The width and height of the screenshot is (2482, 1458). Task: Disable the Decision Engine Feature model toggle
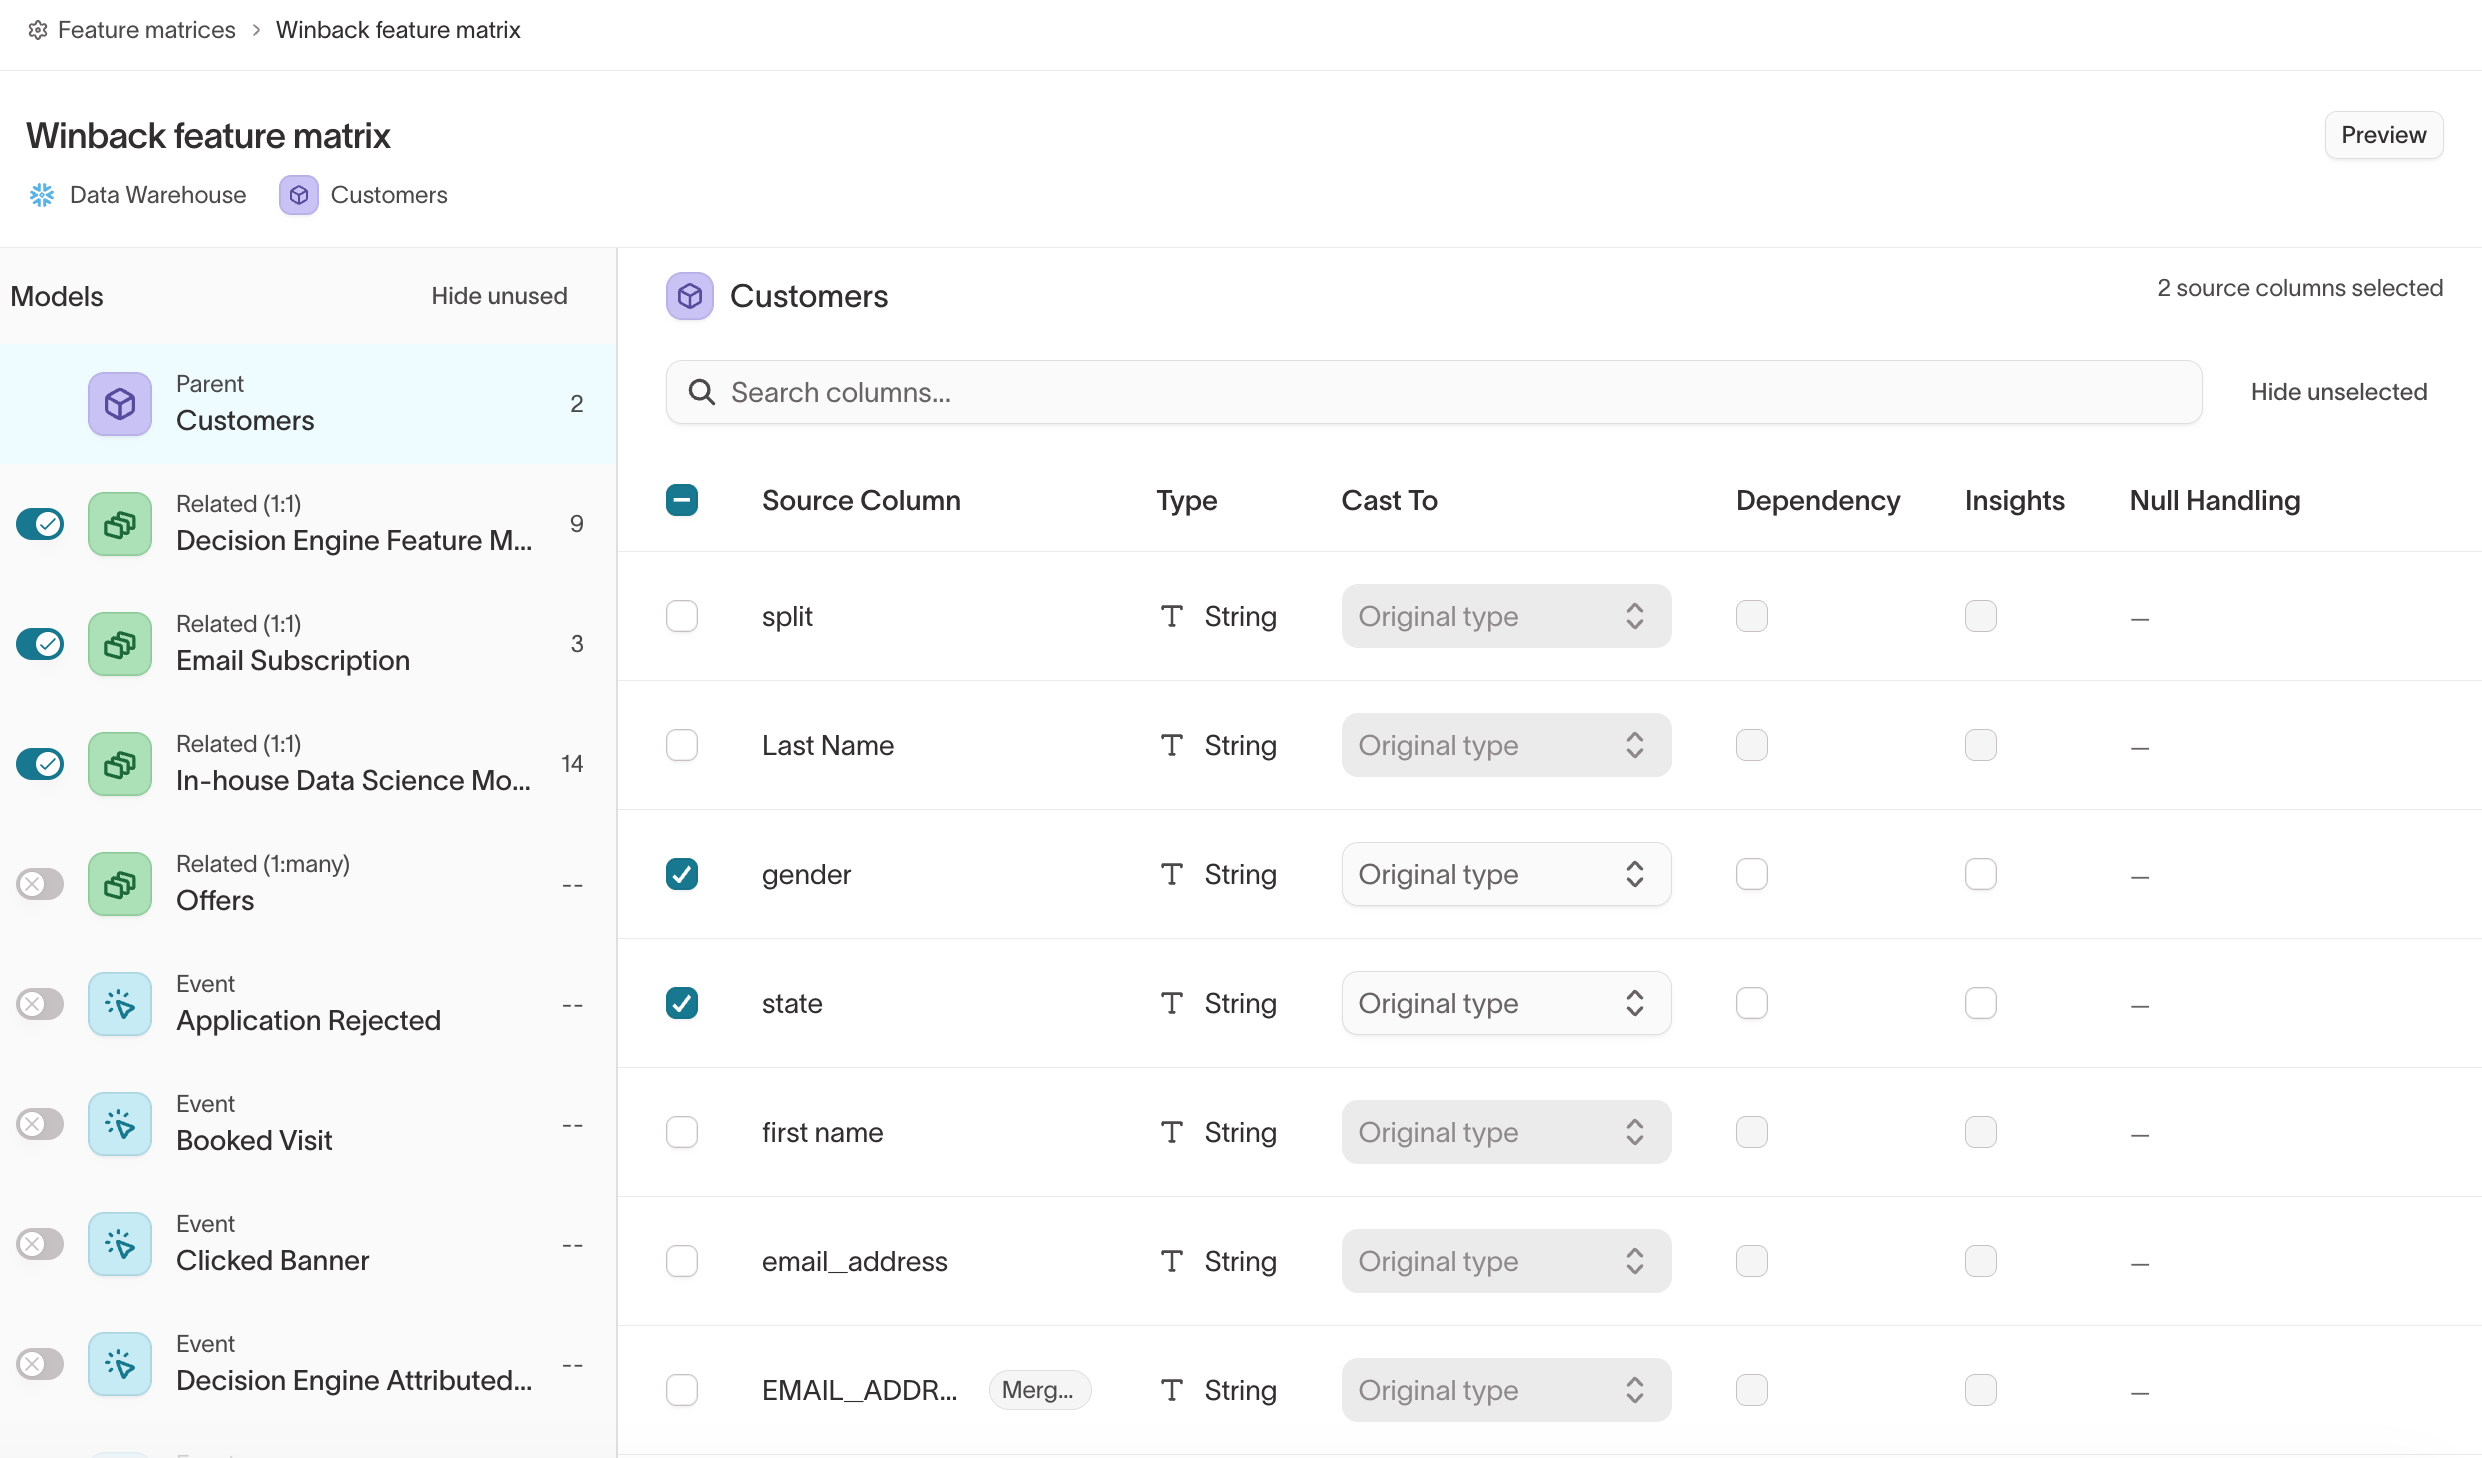(40, 524)
